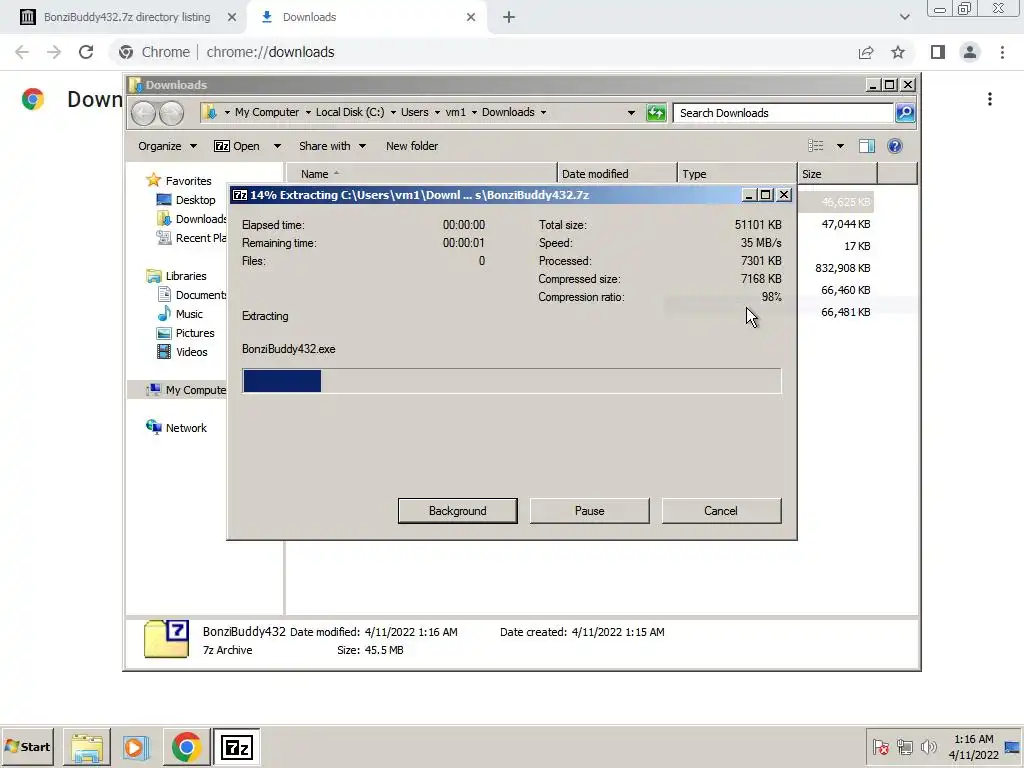
Task: Sort files by the Name column
Action: (422, 174)
